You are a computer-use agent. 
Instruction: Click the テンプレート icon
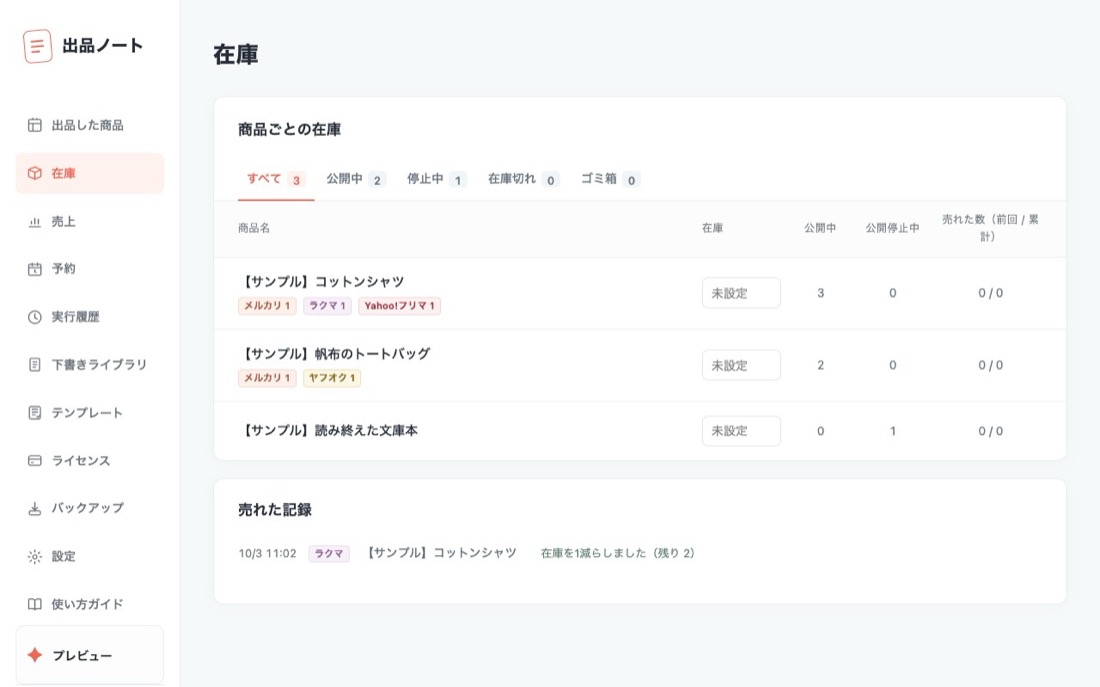(34, 413)
